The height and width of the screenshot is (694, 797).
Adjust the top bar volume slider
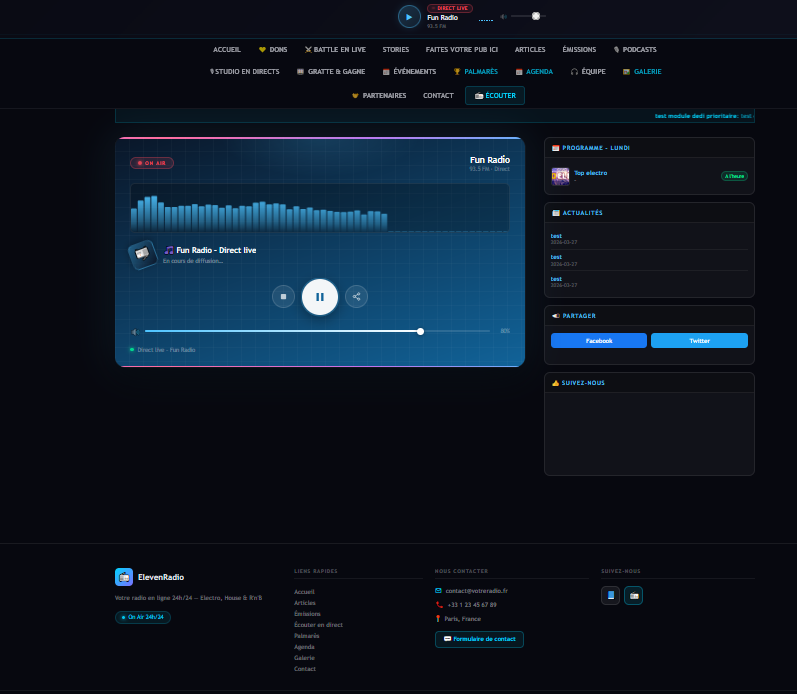coord(529,16)
